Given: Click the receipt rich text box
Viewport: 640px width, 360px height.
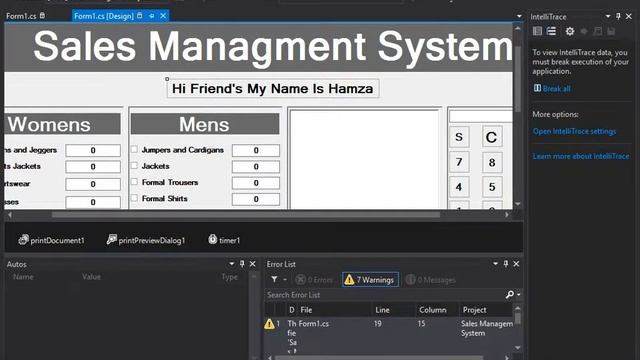Looking at the screenshot, I should [364, 159].
